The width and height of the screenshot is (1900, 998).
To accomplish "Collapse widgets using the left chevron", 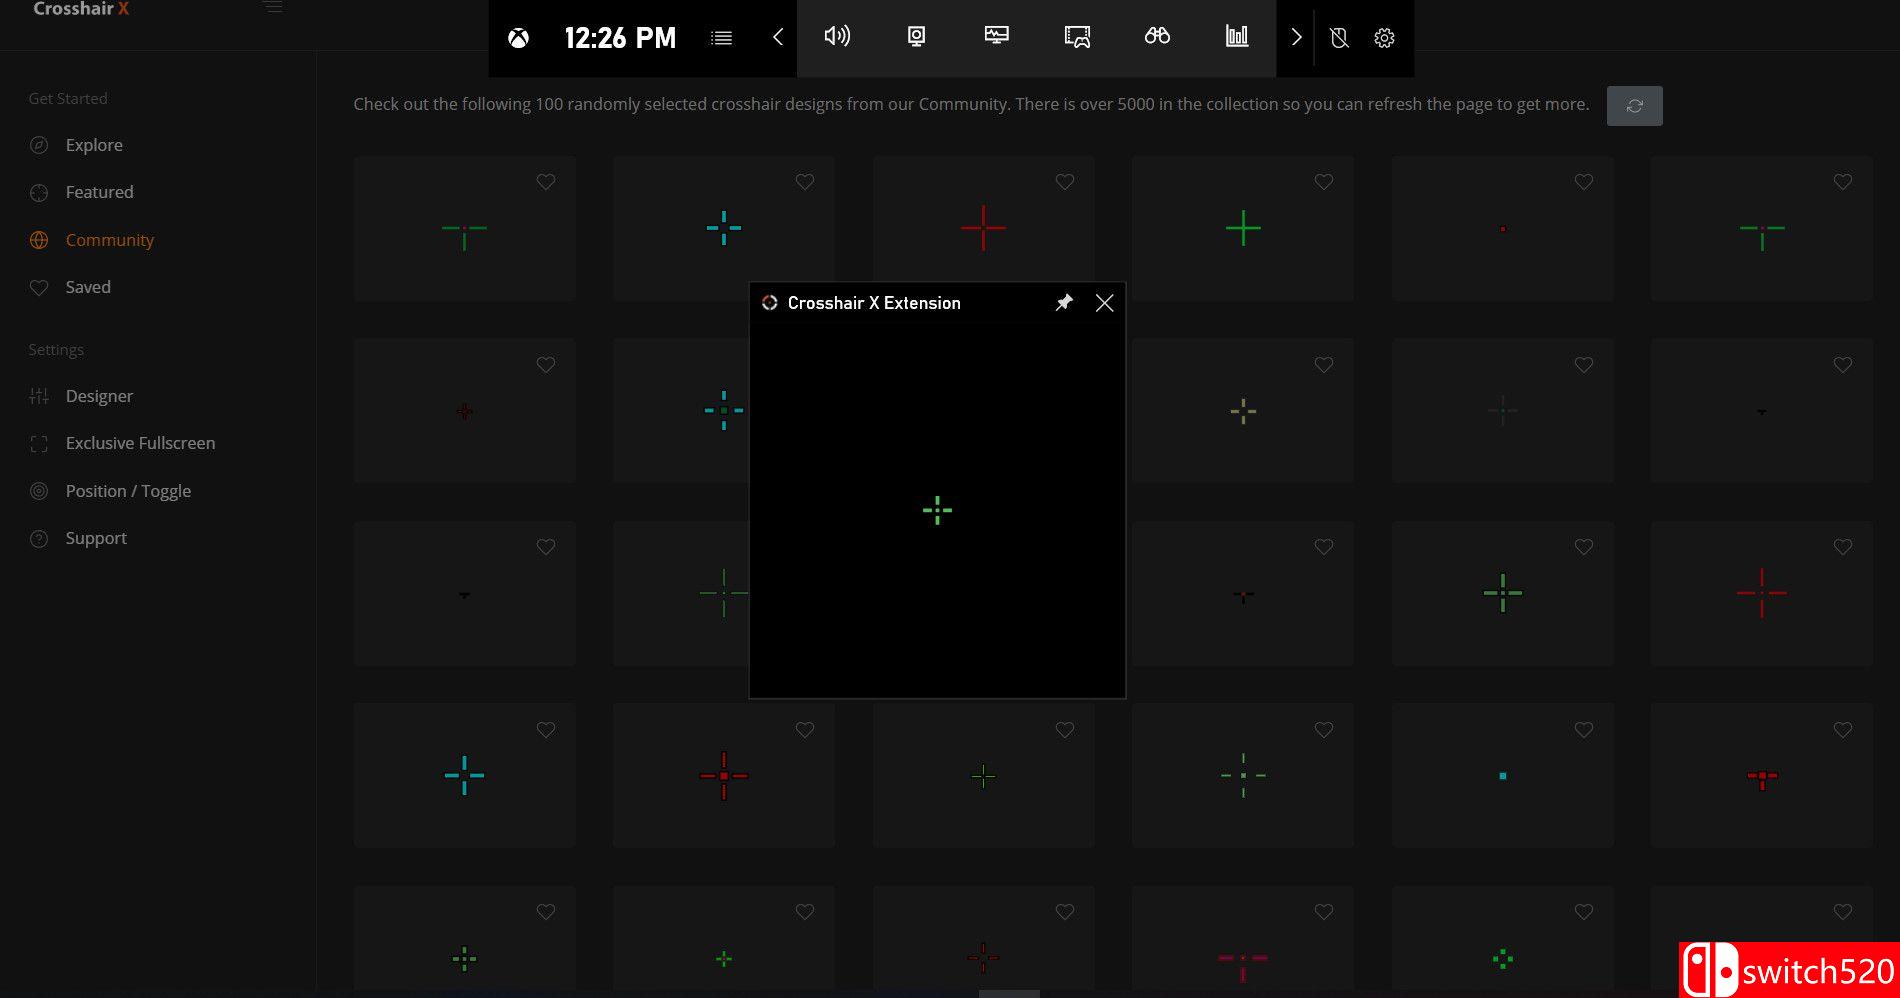I will tap(777, 37).
